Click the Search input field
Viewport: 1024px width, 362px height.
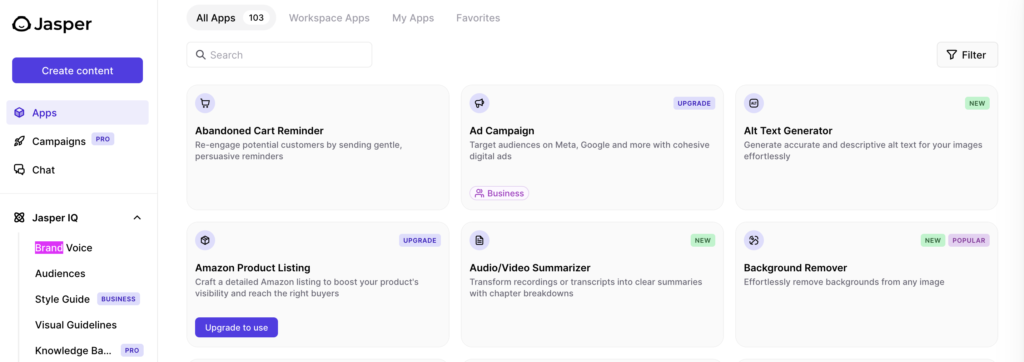click(280, 55)
